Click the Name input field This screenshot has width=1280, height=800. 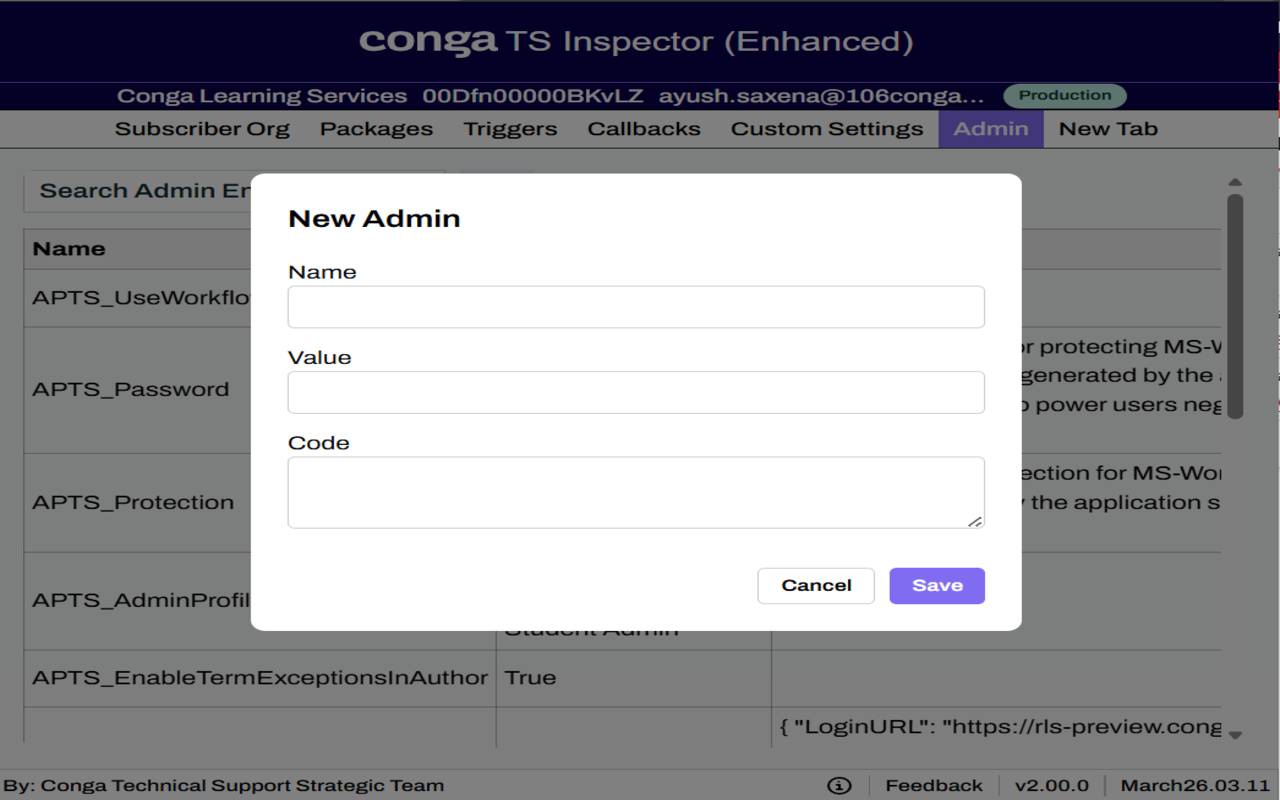point(636,307)
